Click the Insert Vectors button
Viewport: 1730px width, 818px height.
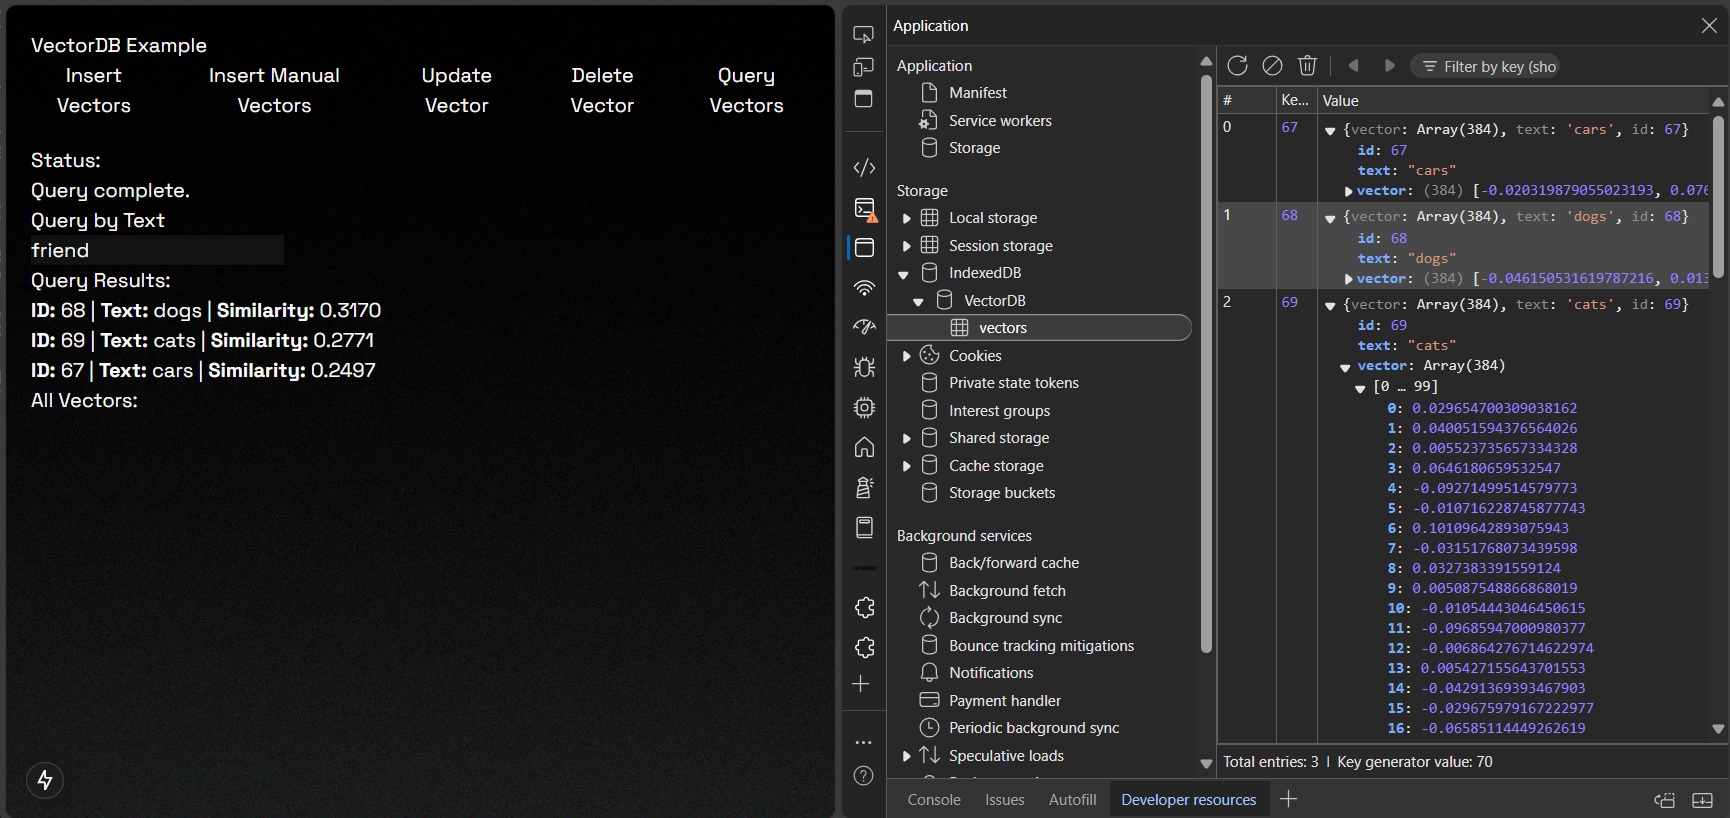point(94,90)
